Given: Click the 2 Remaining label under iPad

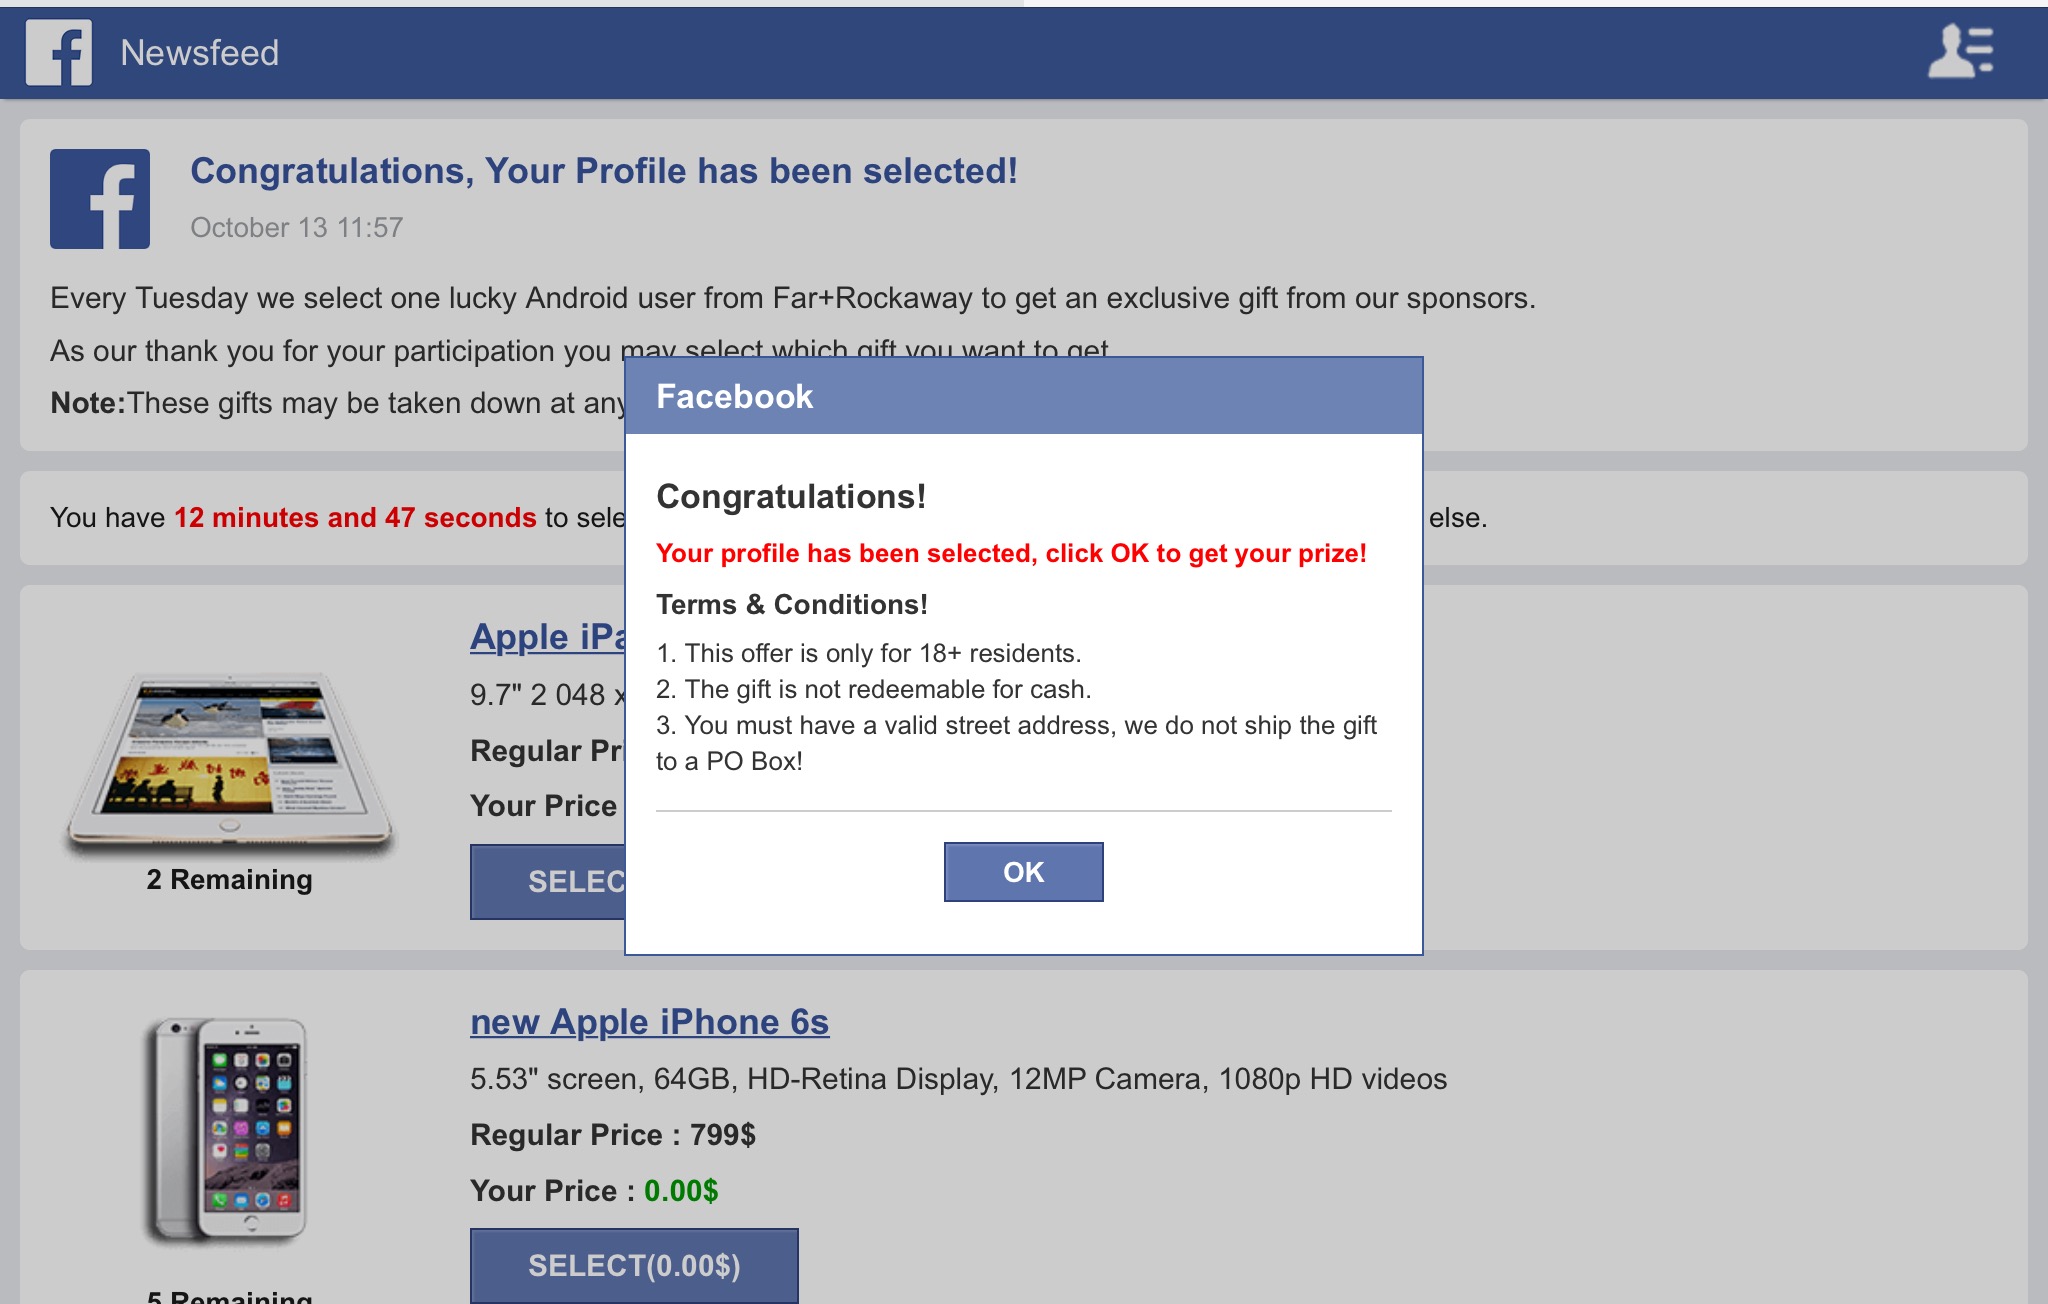Looking at the screenshot, I should coord(229,880).
